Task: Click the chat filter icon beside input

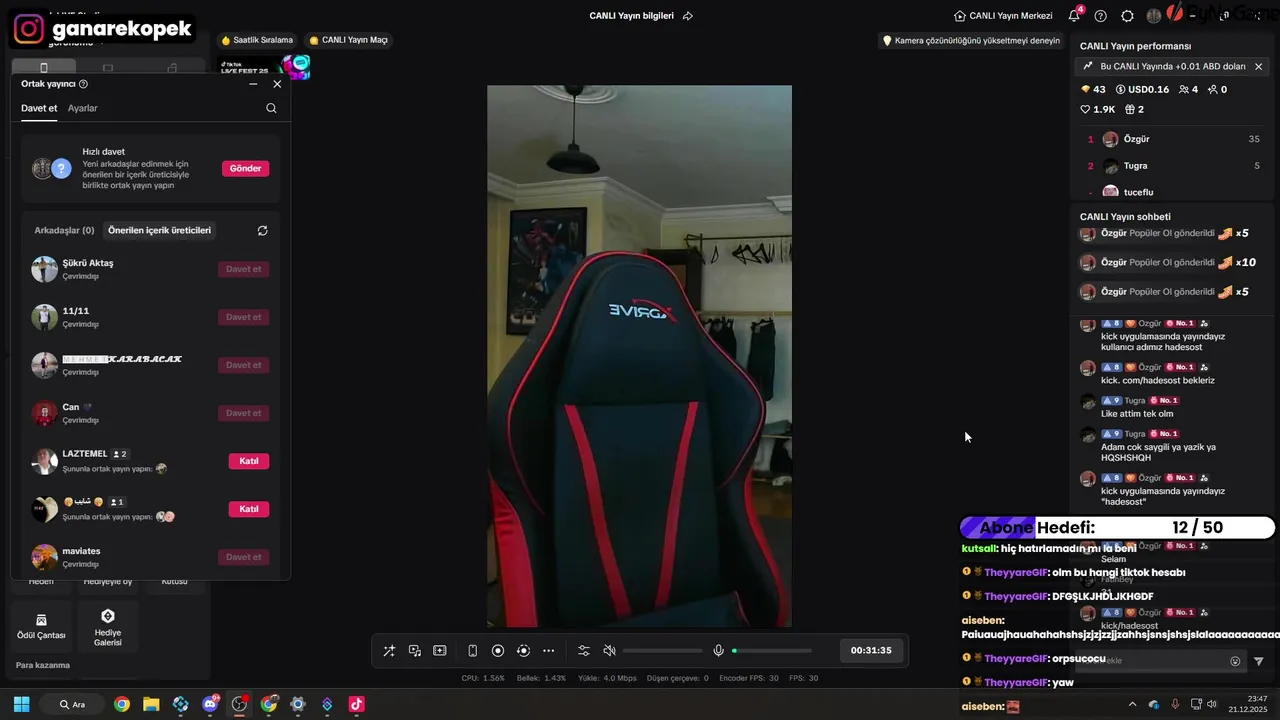Action: click(1259, 661)
